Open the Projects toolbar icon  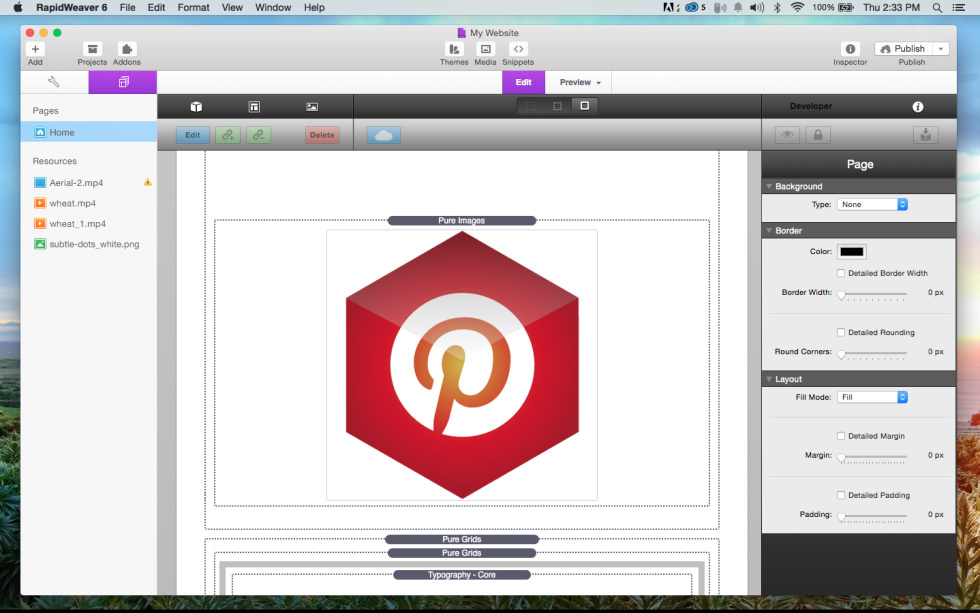(x=92, y=49)
